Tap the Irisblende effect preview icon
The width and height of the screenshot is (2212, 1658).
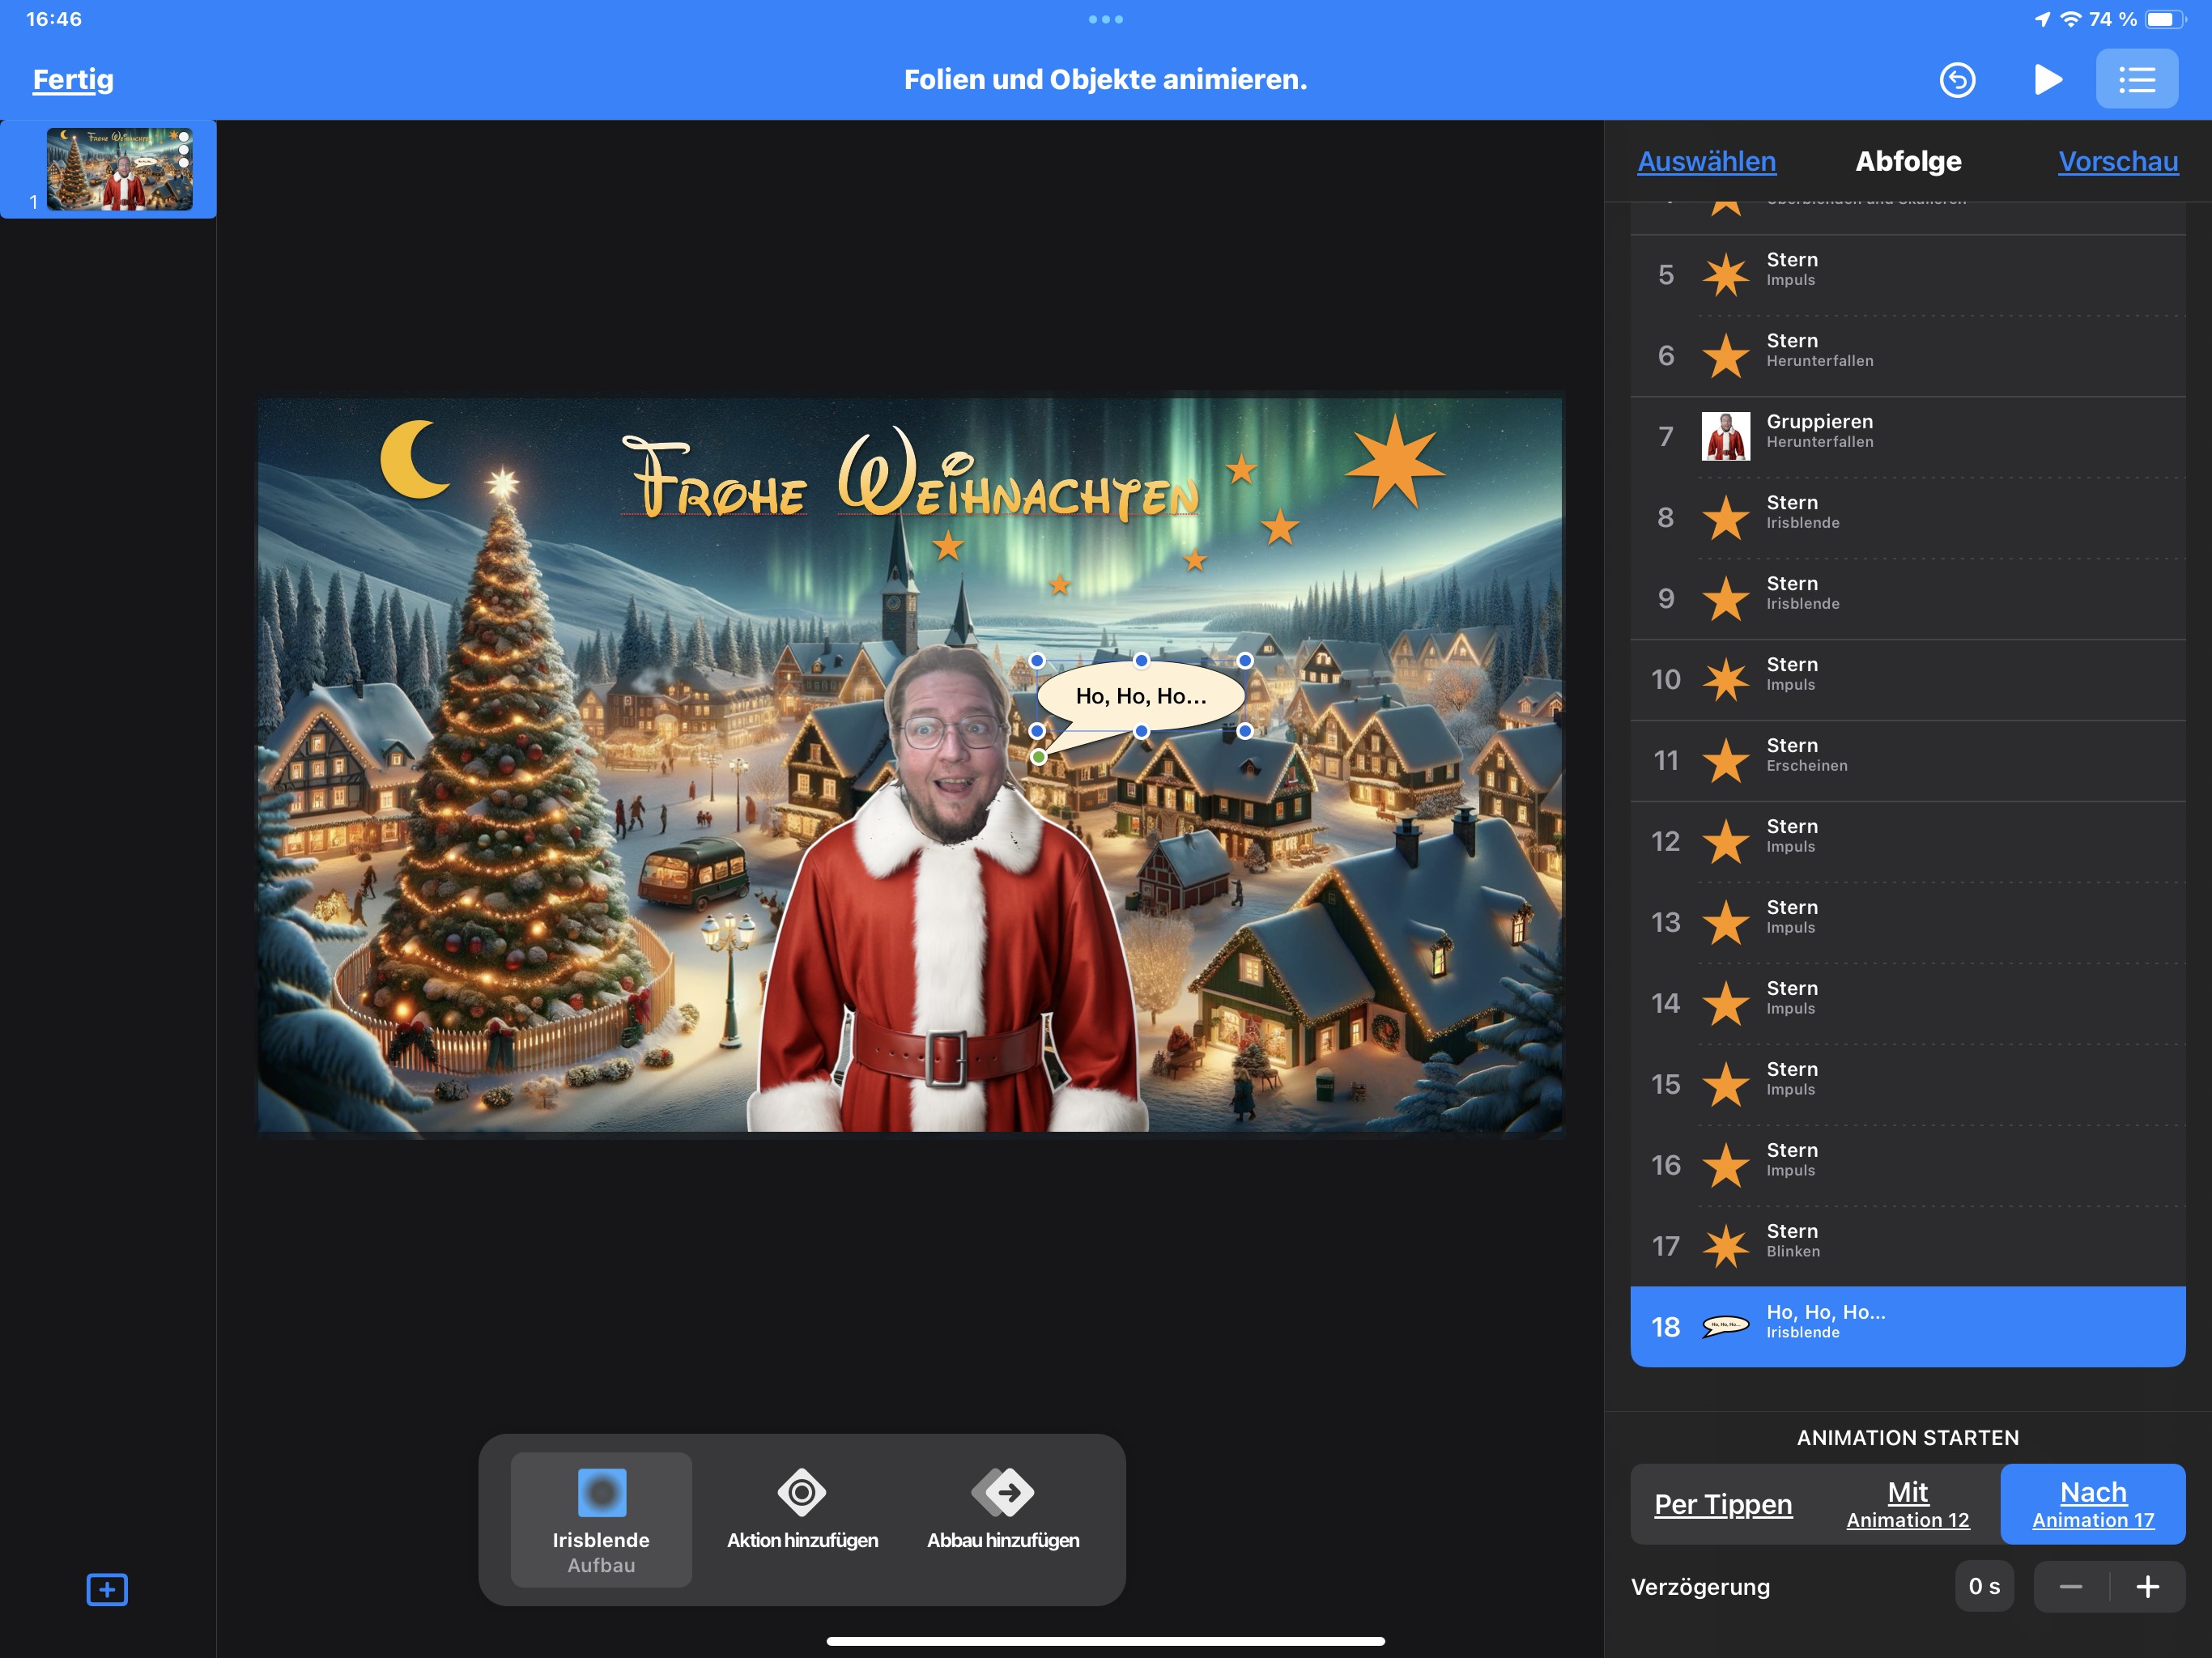(602, 1493)
